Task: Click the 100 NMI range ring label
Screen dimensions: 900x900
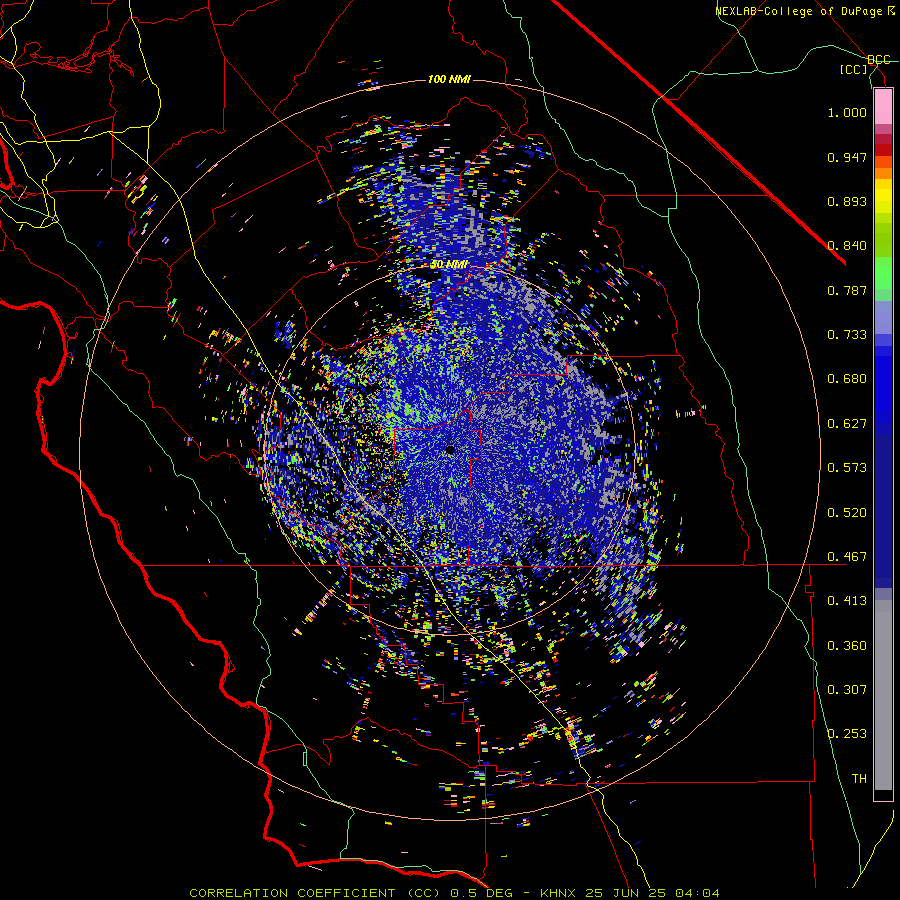Action: [449, 79]
